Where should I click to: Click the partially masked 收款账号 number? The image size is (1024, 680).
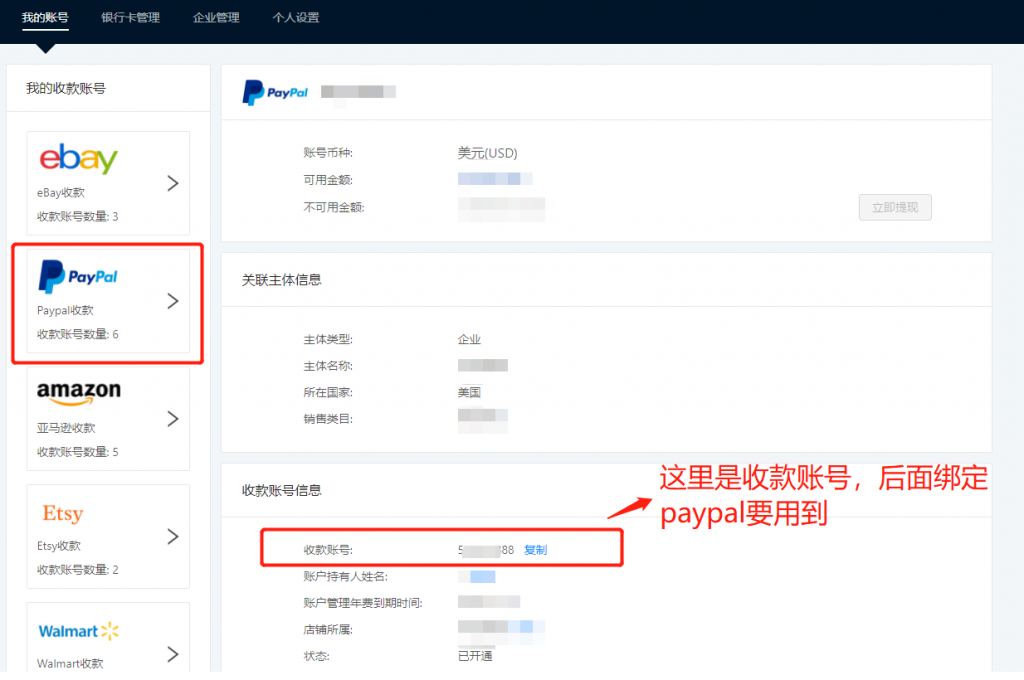pyautogui.click(x=486, y=550)
